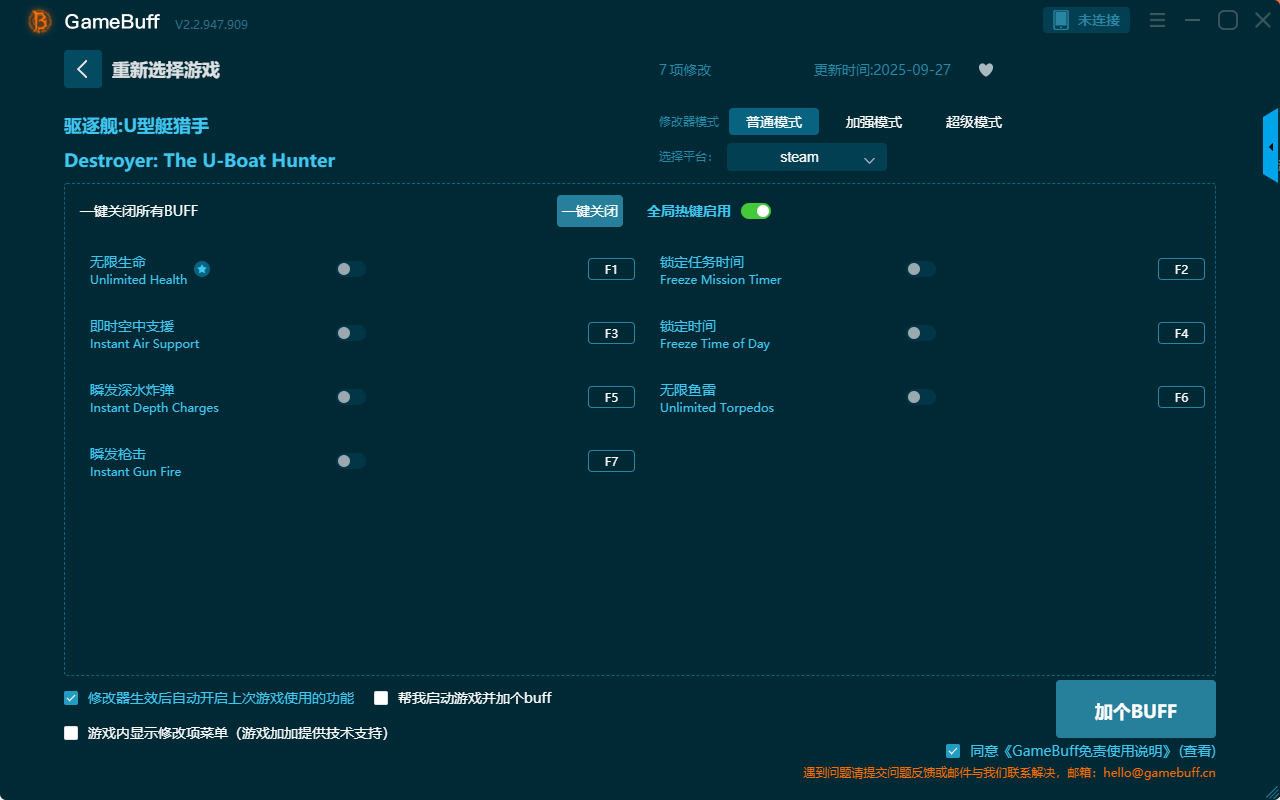
Task: Turn on Freeze Mission Timer toggle
Action: (921, 269)
